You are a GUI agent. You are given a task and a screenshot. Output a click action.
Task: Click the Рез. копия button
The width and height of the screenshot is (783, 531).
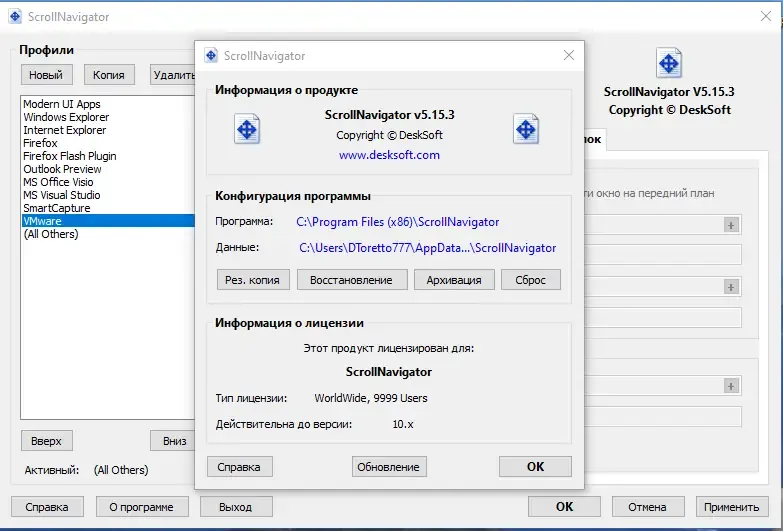[253, 280]
